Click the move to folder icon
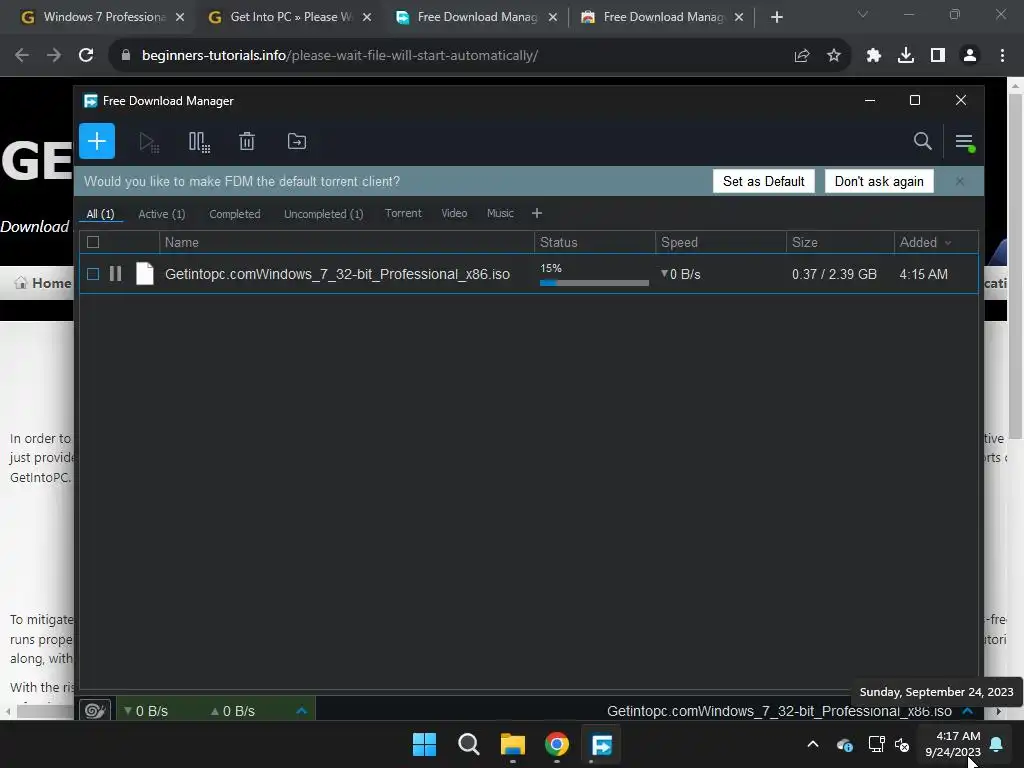This screenshot has height=768, width=1024. click(296, 141)
